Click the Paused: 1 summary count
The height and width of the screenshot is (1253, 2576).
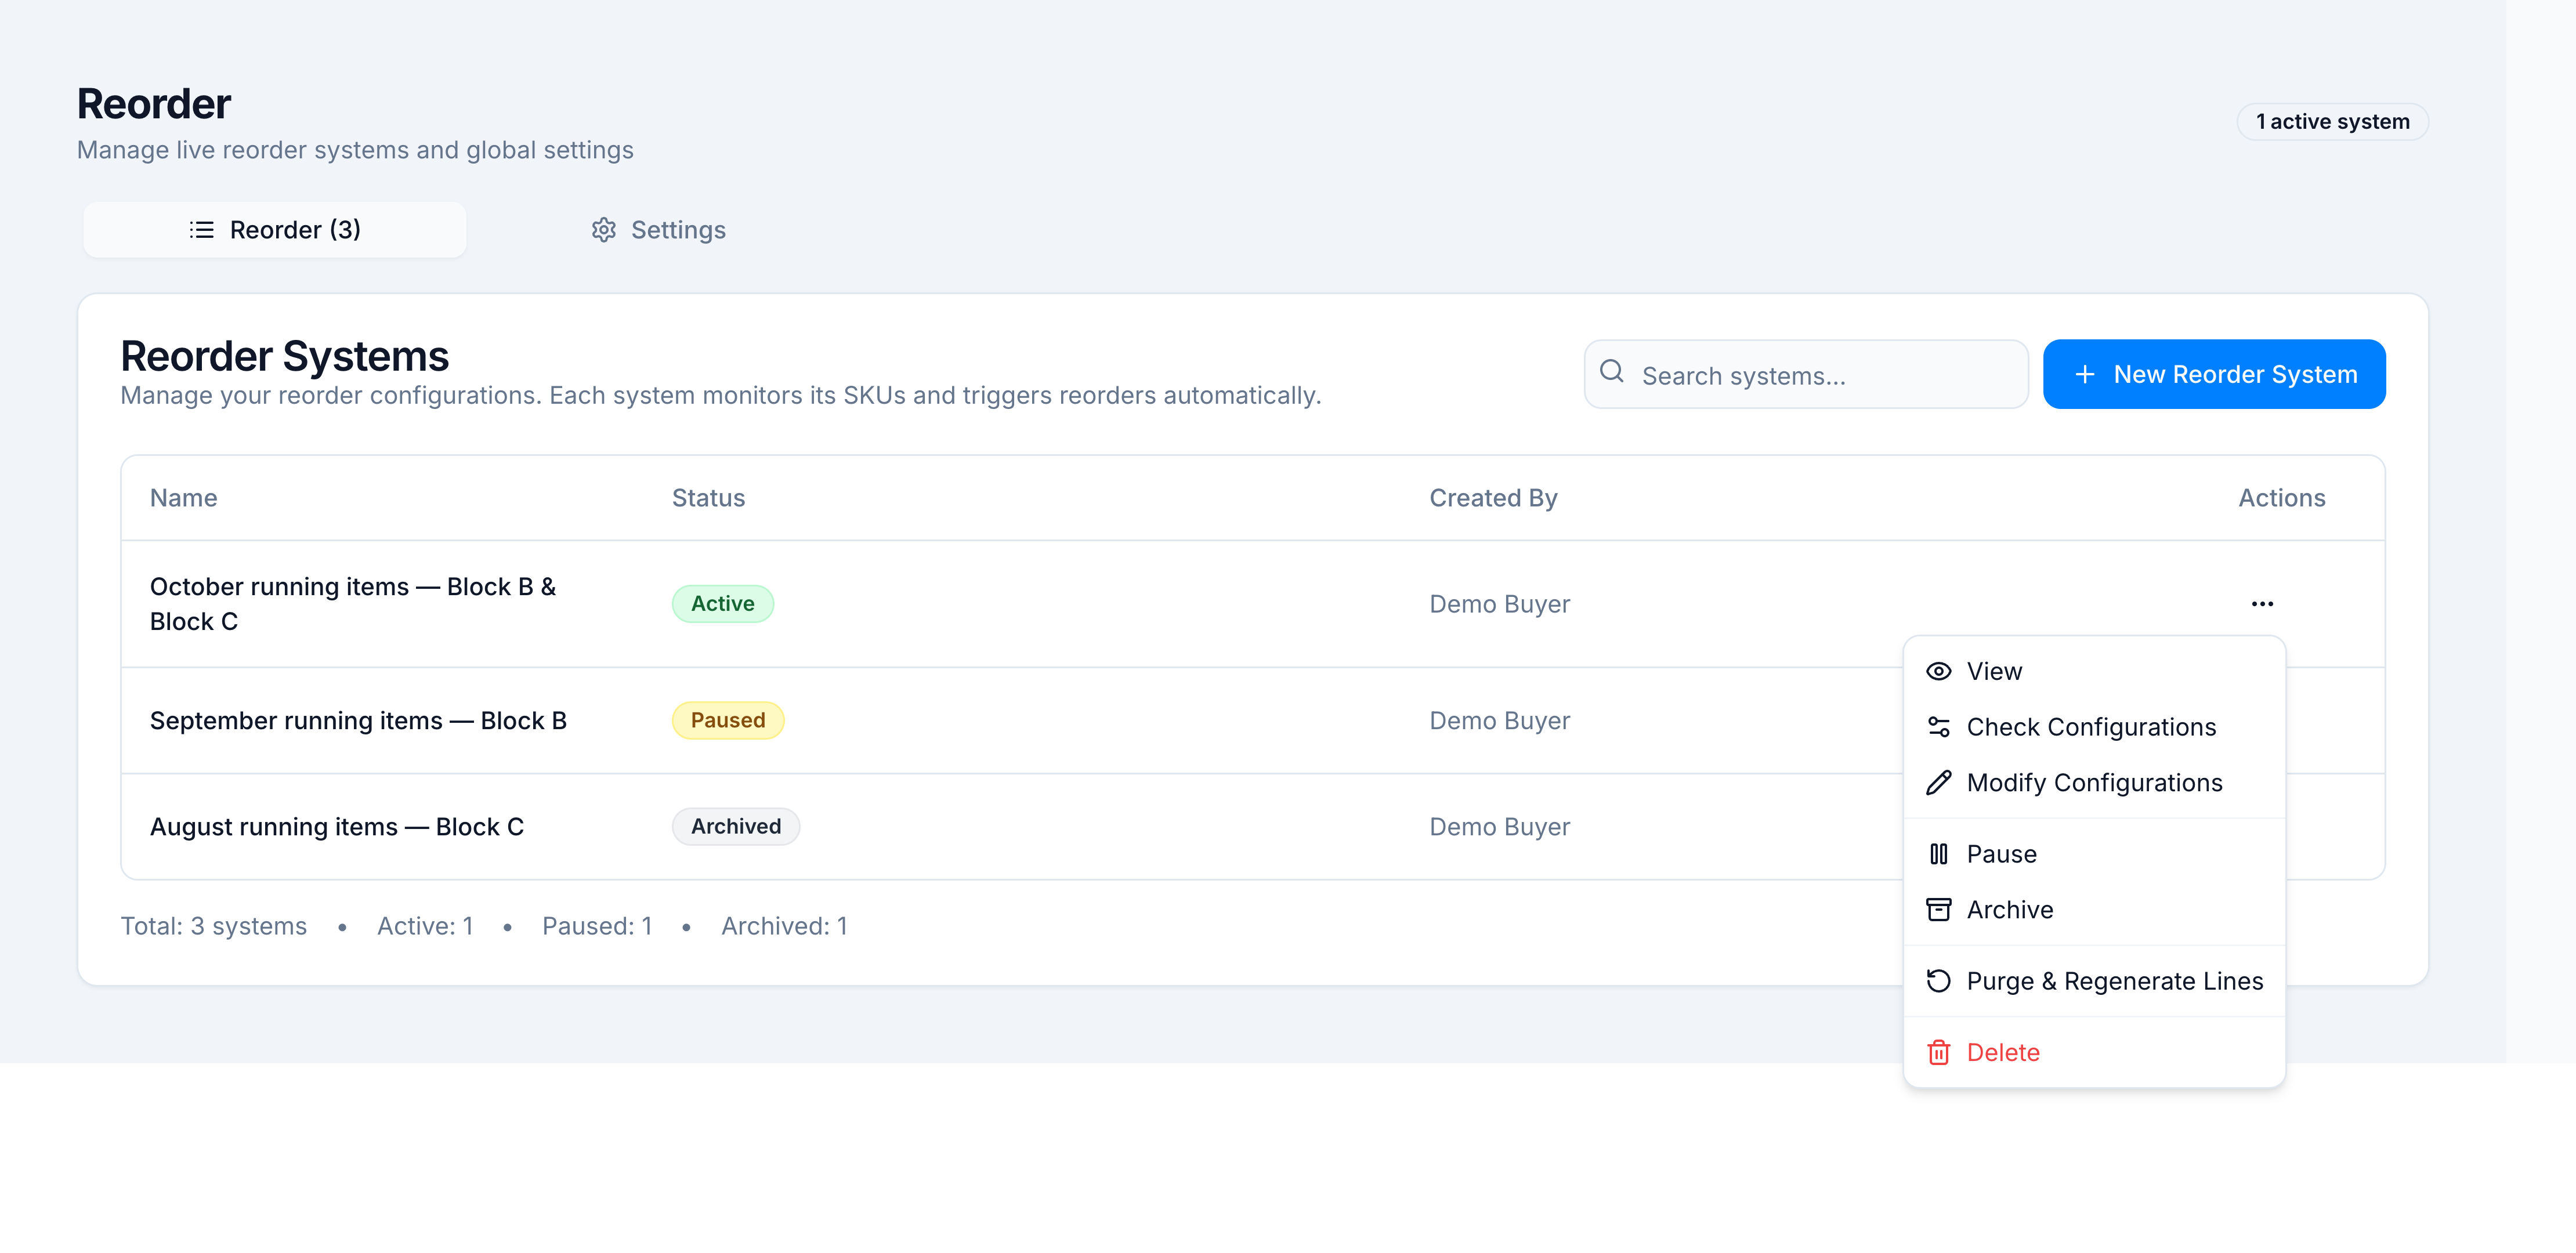pyautogui.click(x=597, y=926)
